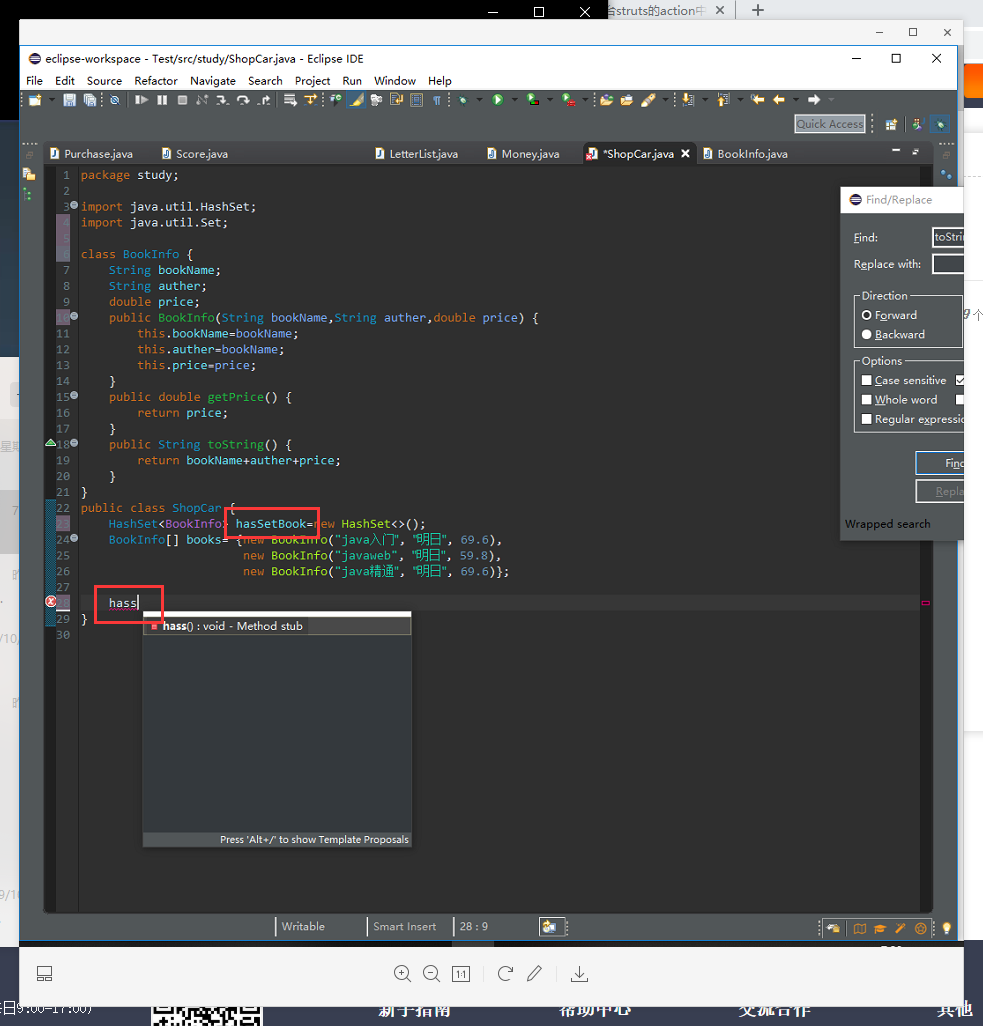The height and width of the screenshot is (1026, 983).
Task: Open the Back history dropdown arrow
Action: pos(796,99)
